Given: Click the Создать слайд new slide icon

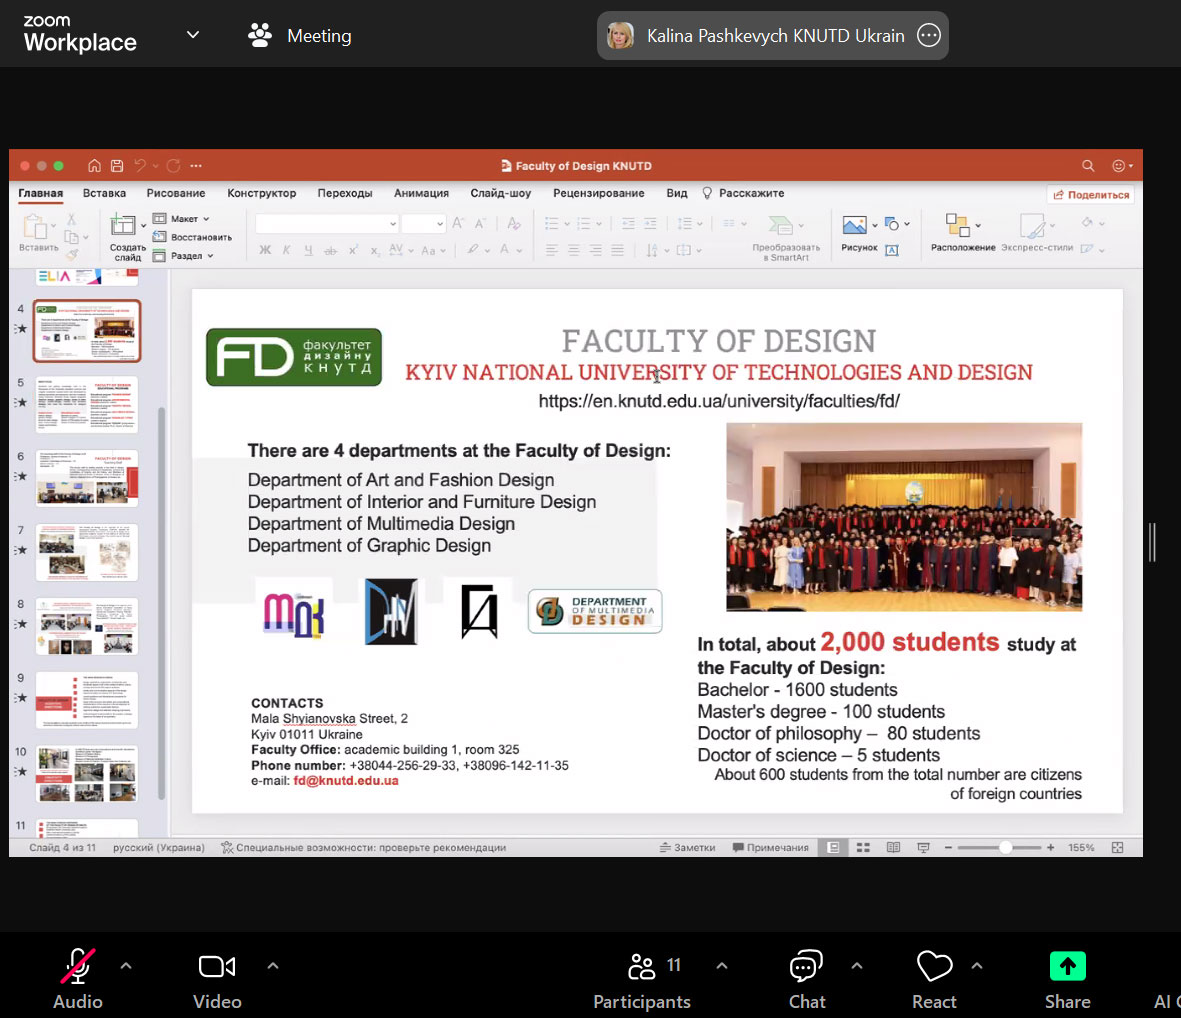Looking at the screenshot, I should [x=123, y=225].
